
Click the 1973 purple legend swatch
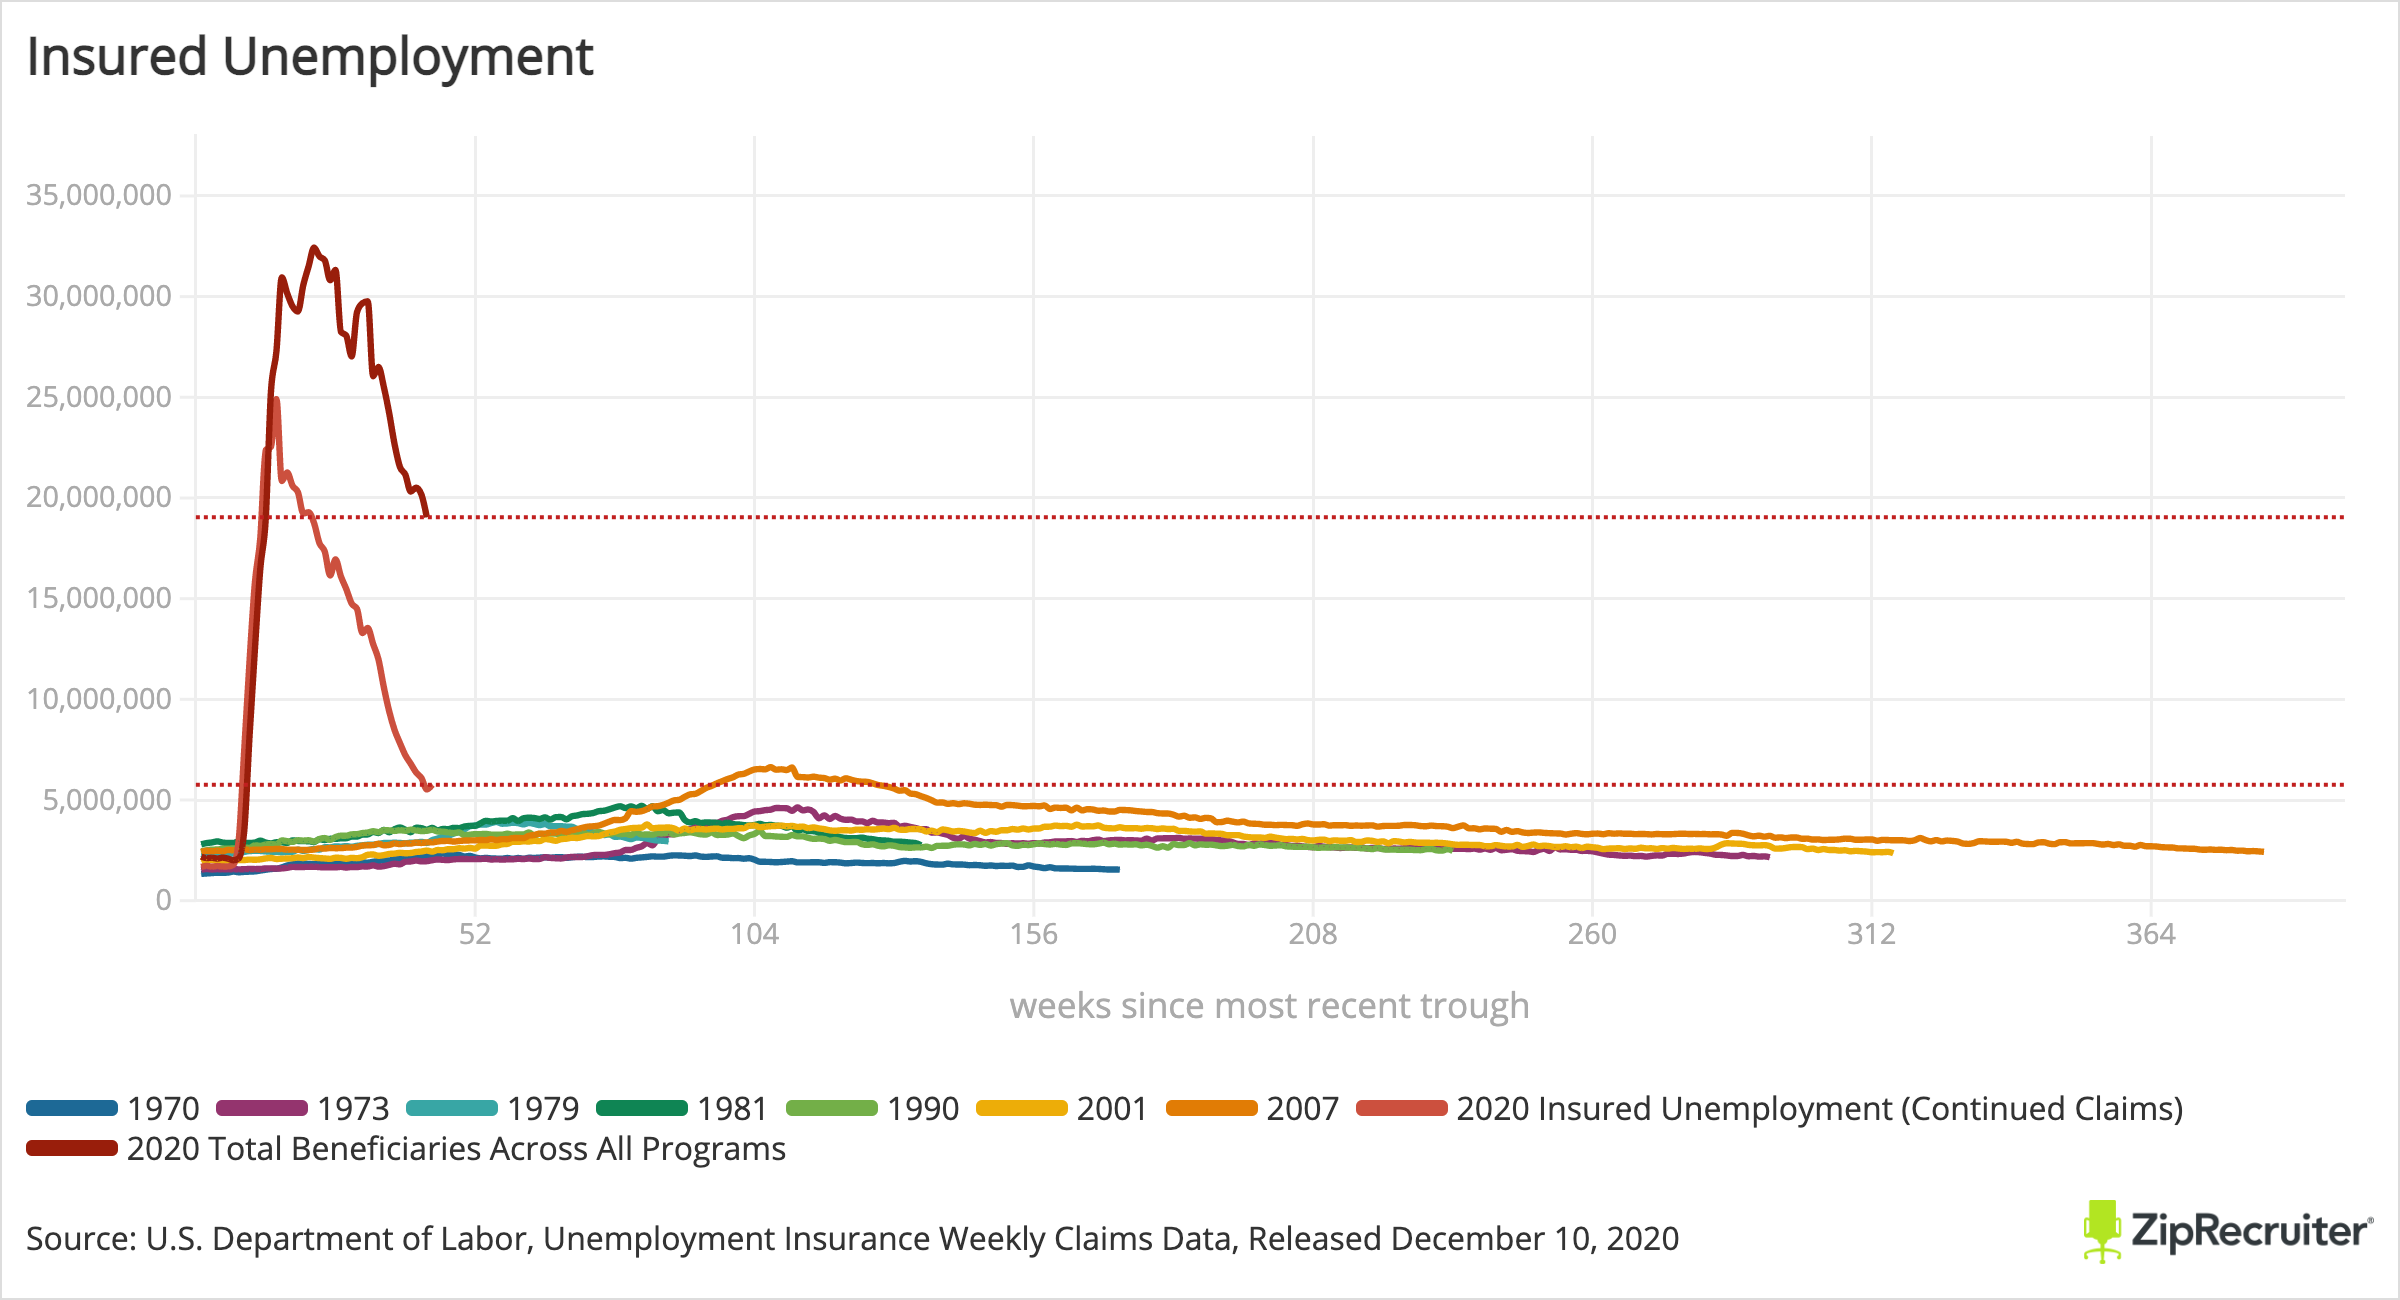pyautogui.click(x=262, y=1108)
